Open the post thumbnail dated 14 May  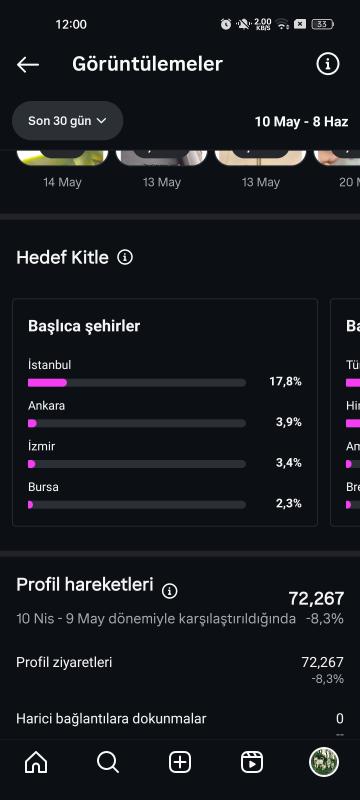pos(62,158)
